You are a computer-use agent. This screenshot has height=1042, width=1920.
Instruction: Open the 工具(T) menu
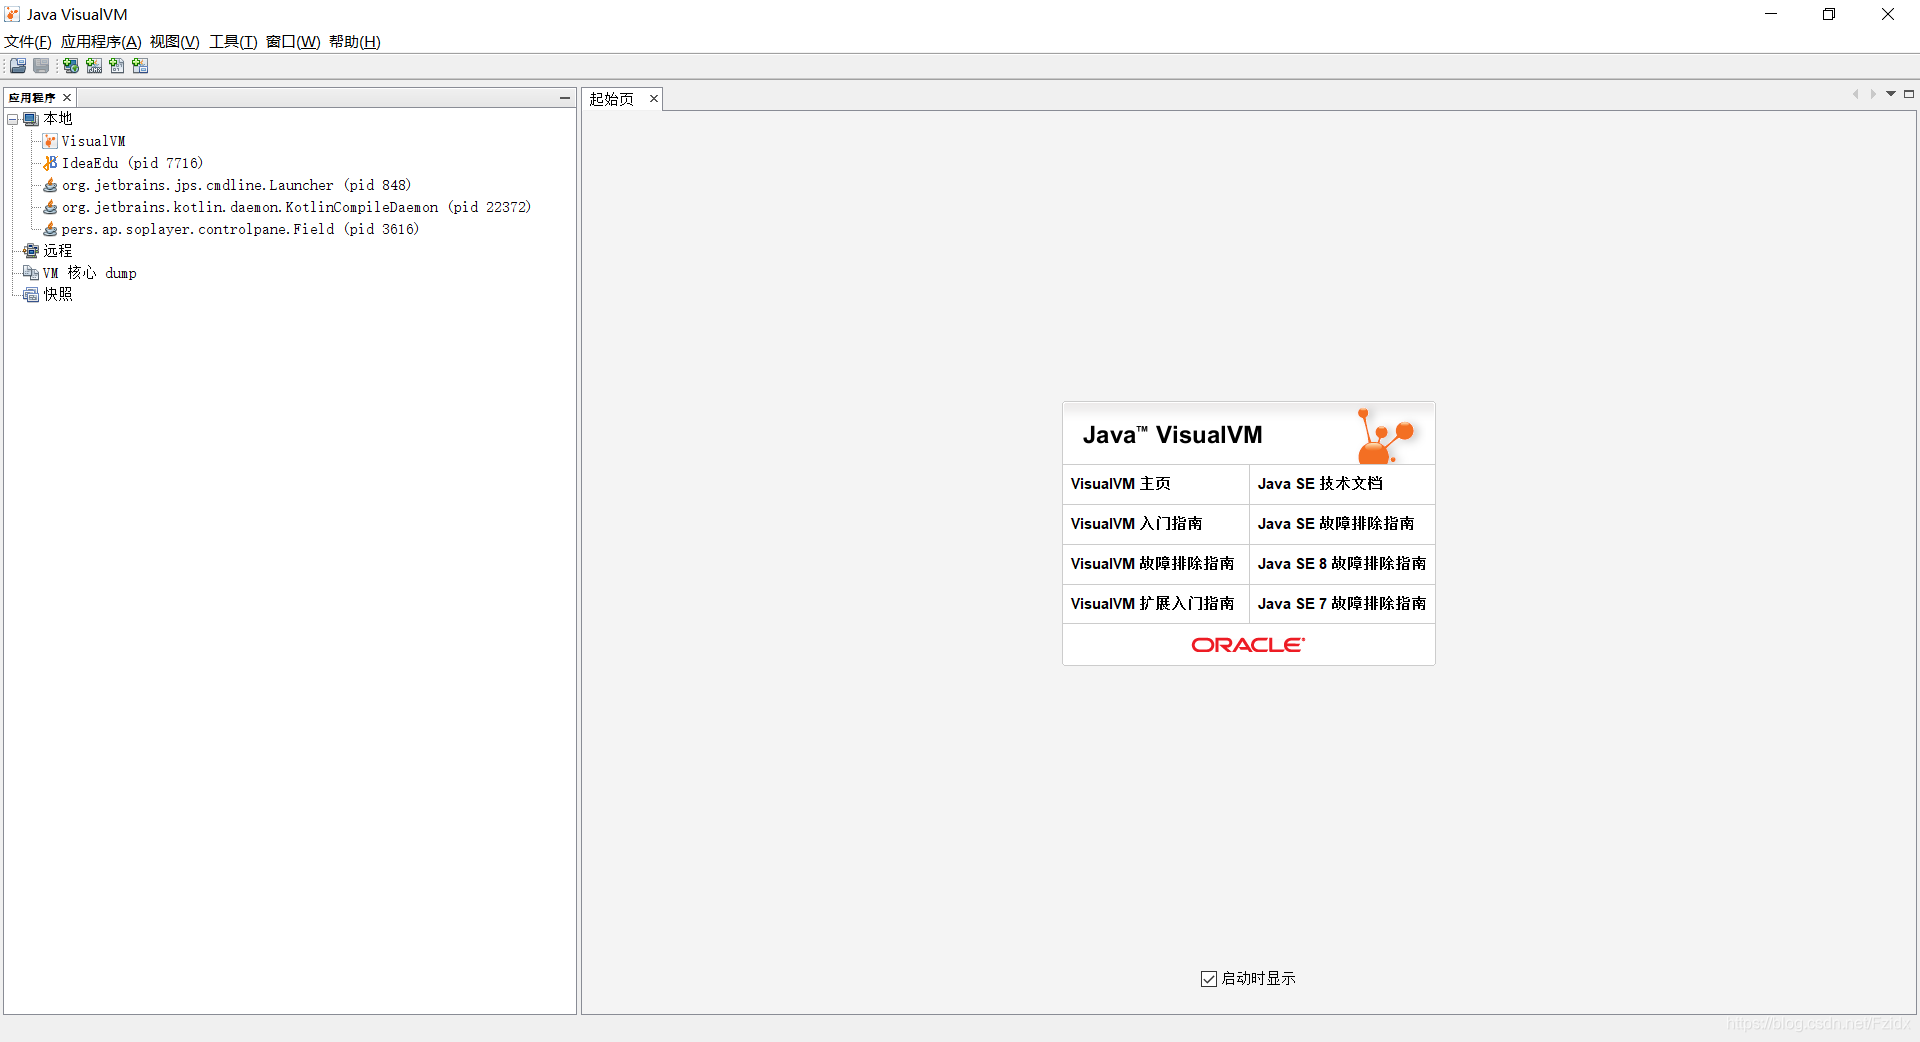click(x=233, y=42)
